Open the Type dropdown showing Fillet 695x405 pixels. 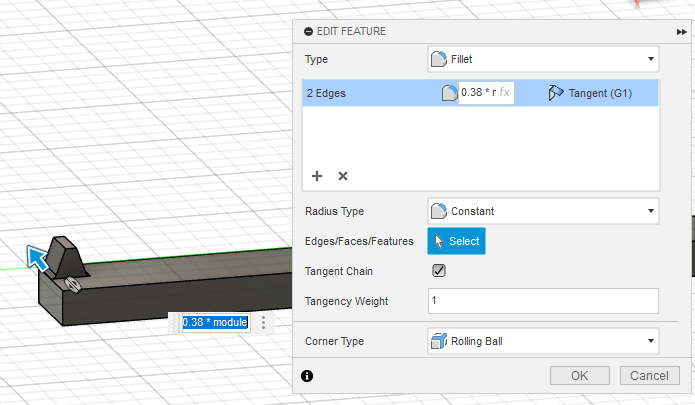tap(543, 59)
